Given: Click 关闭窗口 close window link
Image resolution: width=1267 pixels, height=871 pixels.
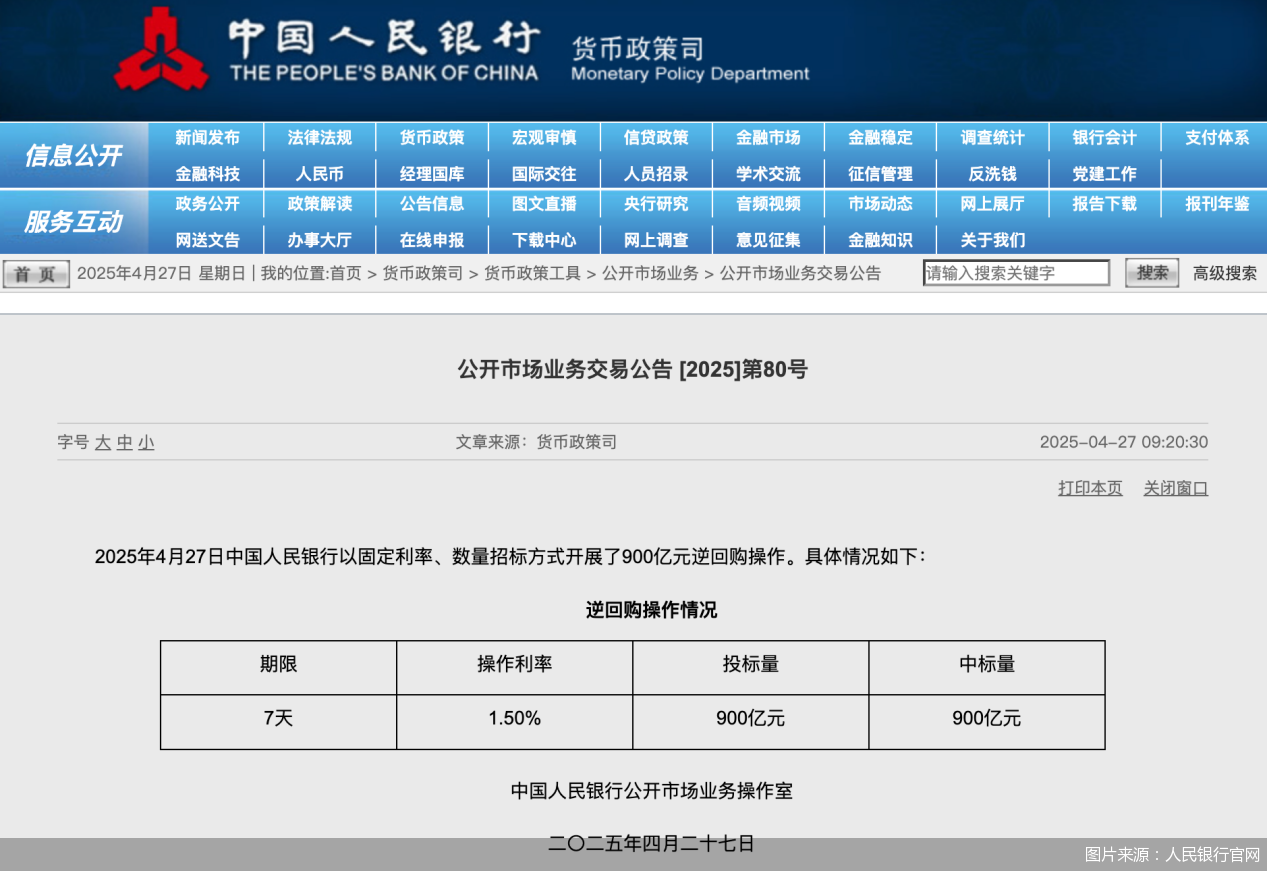Looking at the screenshot, I should (1175, 488).
